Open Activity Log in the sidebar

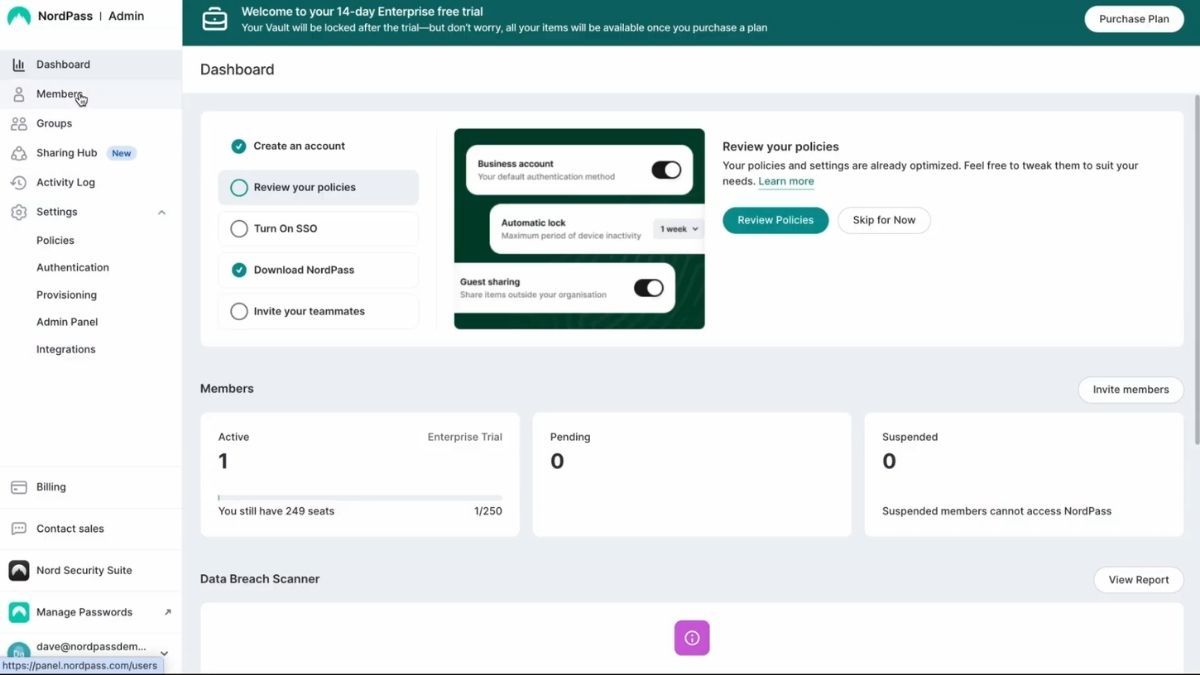coord(91,183)
